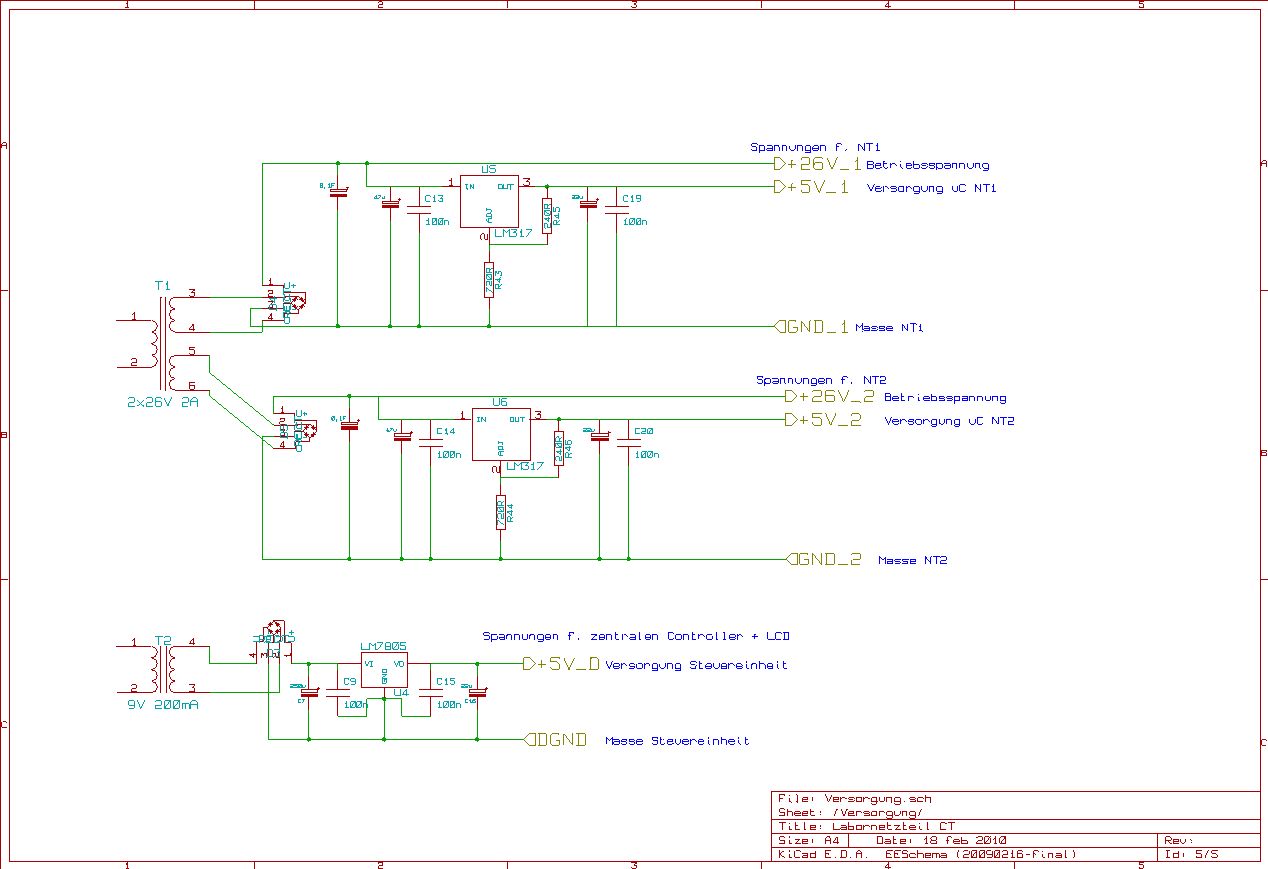Click the 'Id: 5/5' sheet number
The width and height of the screenshot is (1268, 869).
click(1192, 855)
